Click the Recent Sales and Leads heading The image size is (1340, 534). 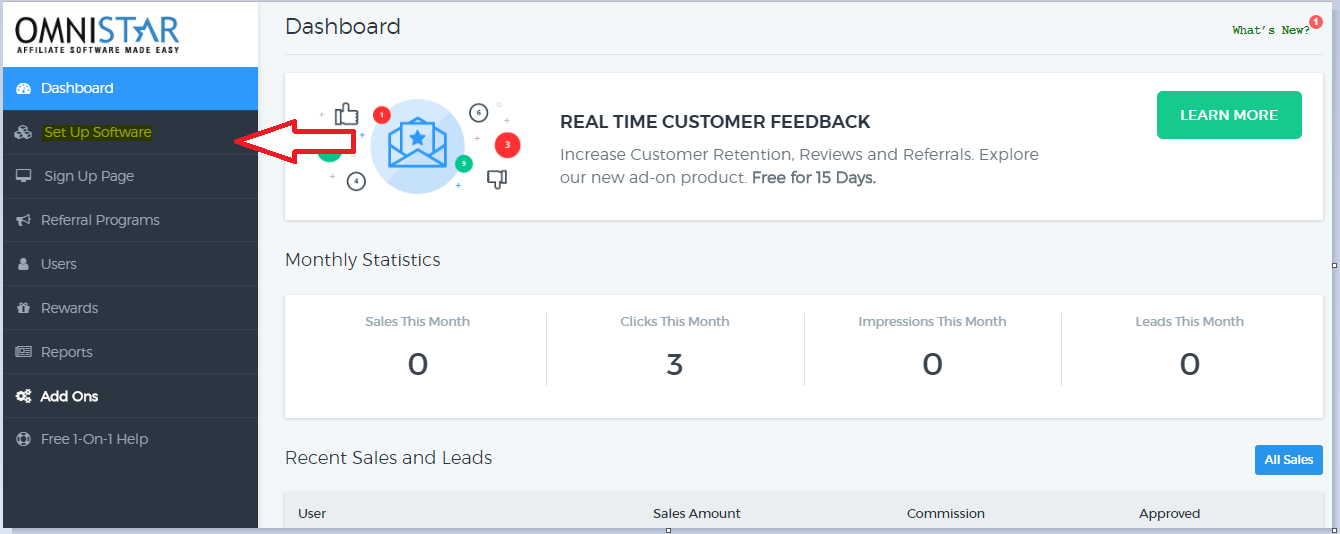[389, 458]
